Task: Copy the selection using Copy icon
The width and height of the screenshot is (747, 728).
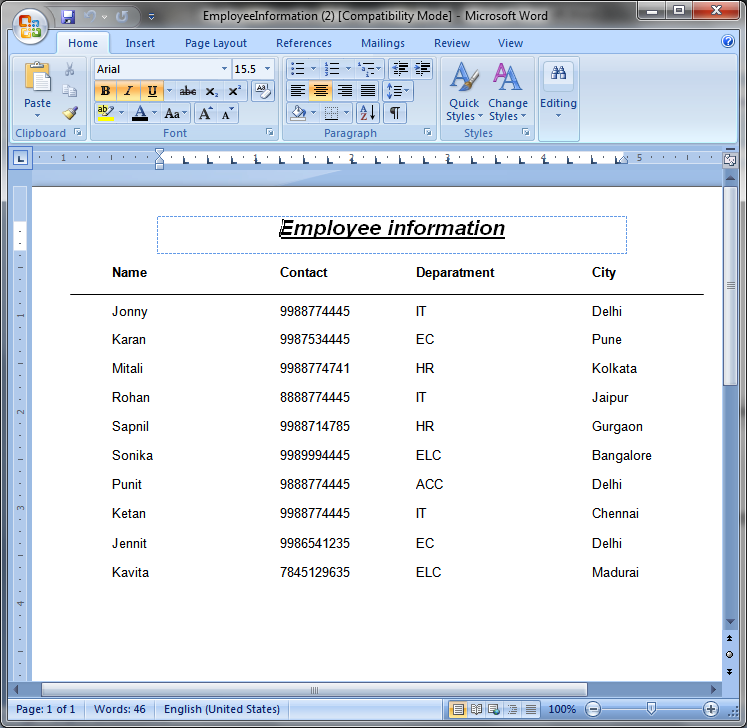Action: pos(70,91)
